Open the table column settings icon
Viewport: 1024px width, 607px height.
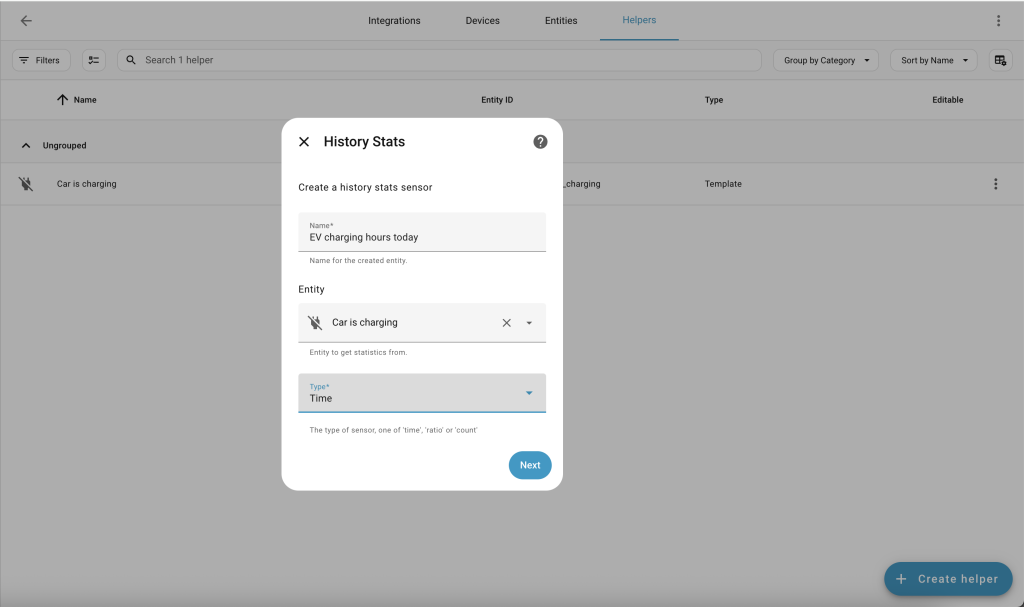point(1000,60)
